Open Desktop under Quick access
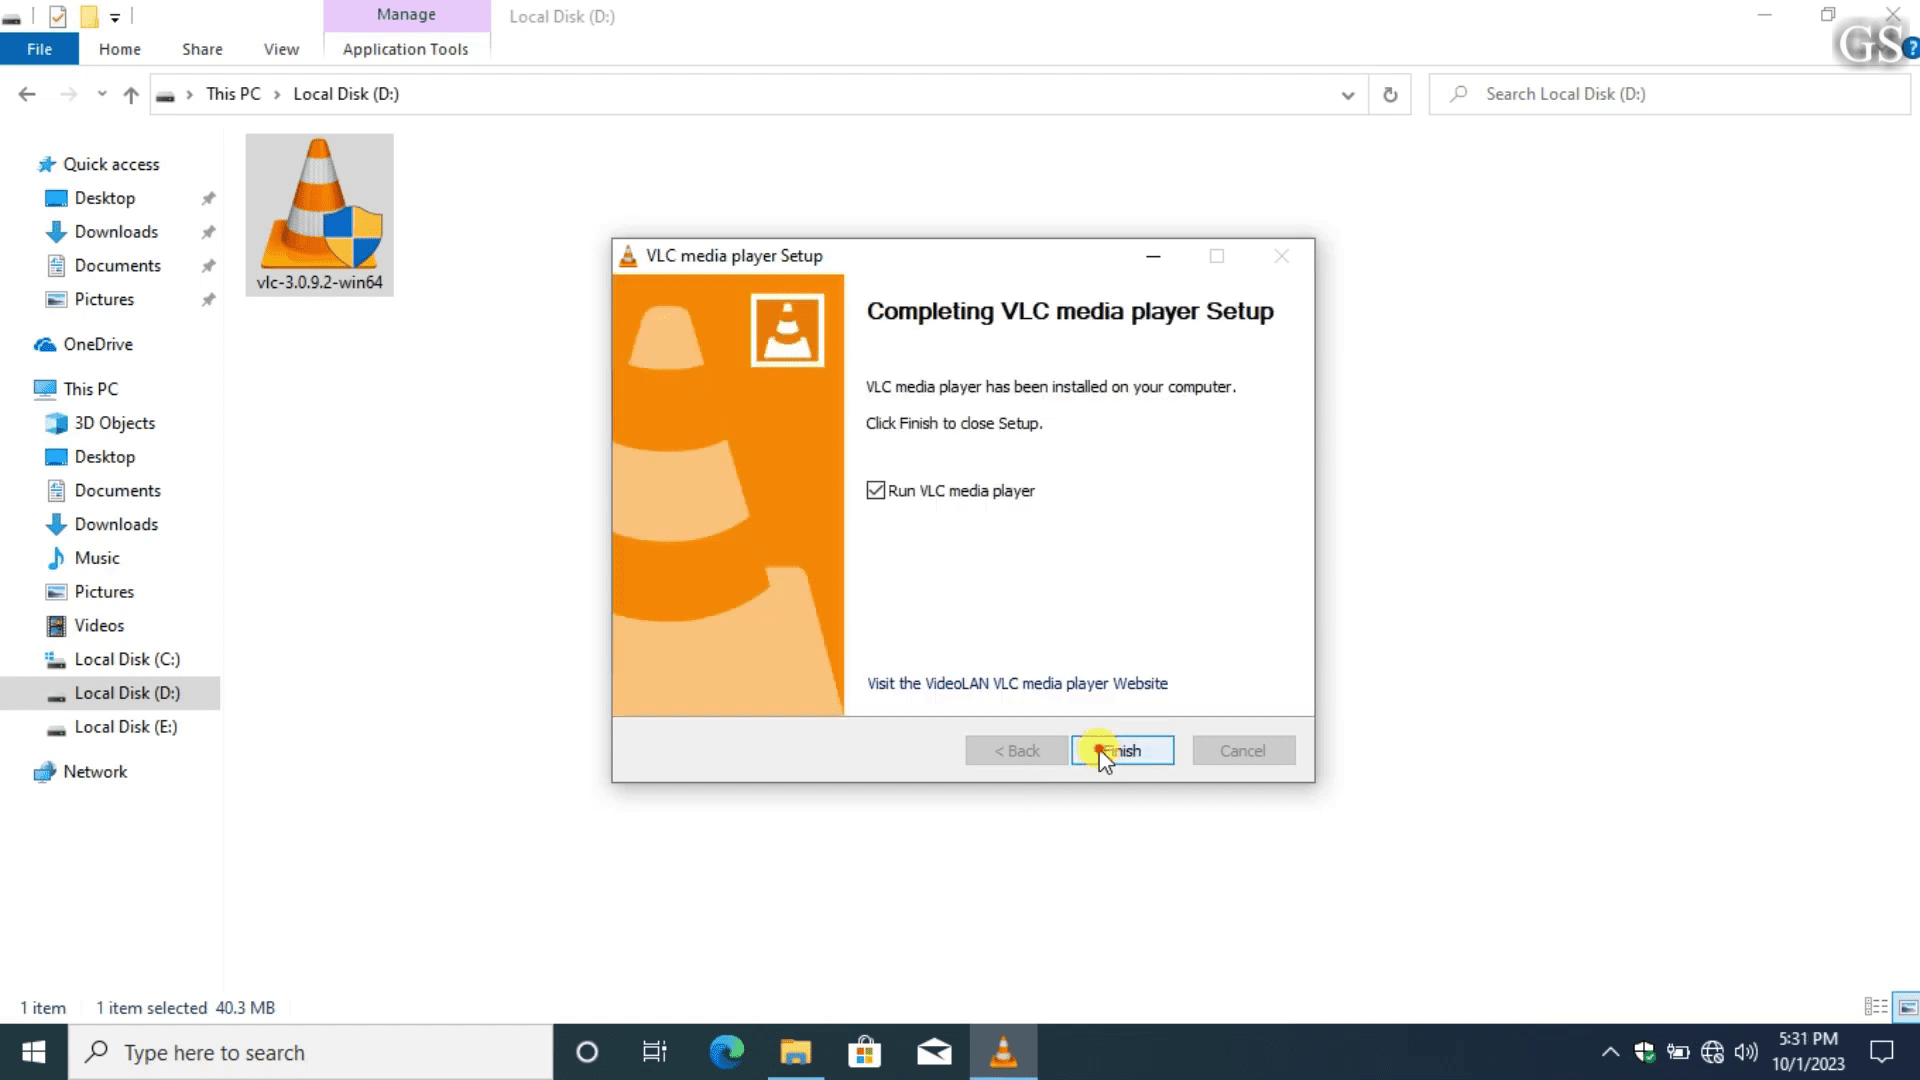 (x=105, y=198)
